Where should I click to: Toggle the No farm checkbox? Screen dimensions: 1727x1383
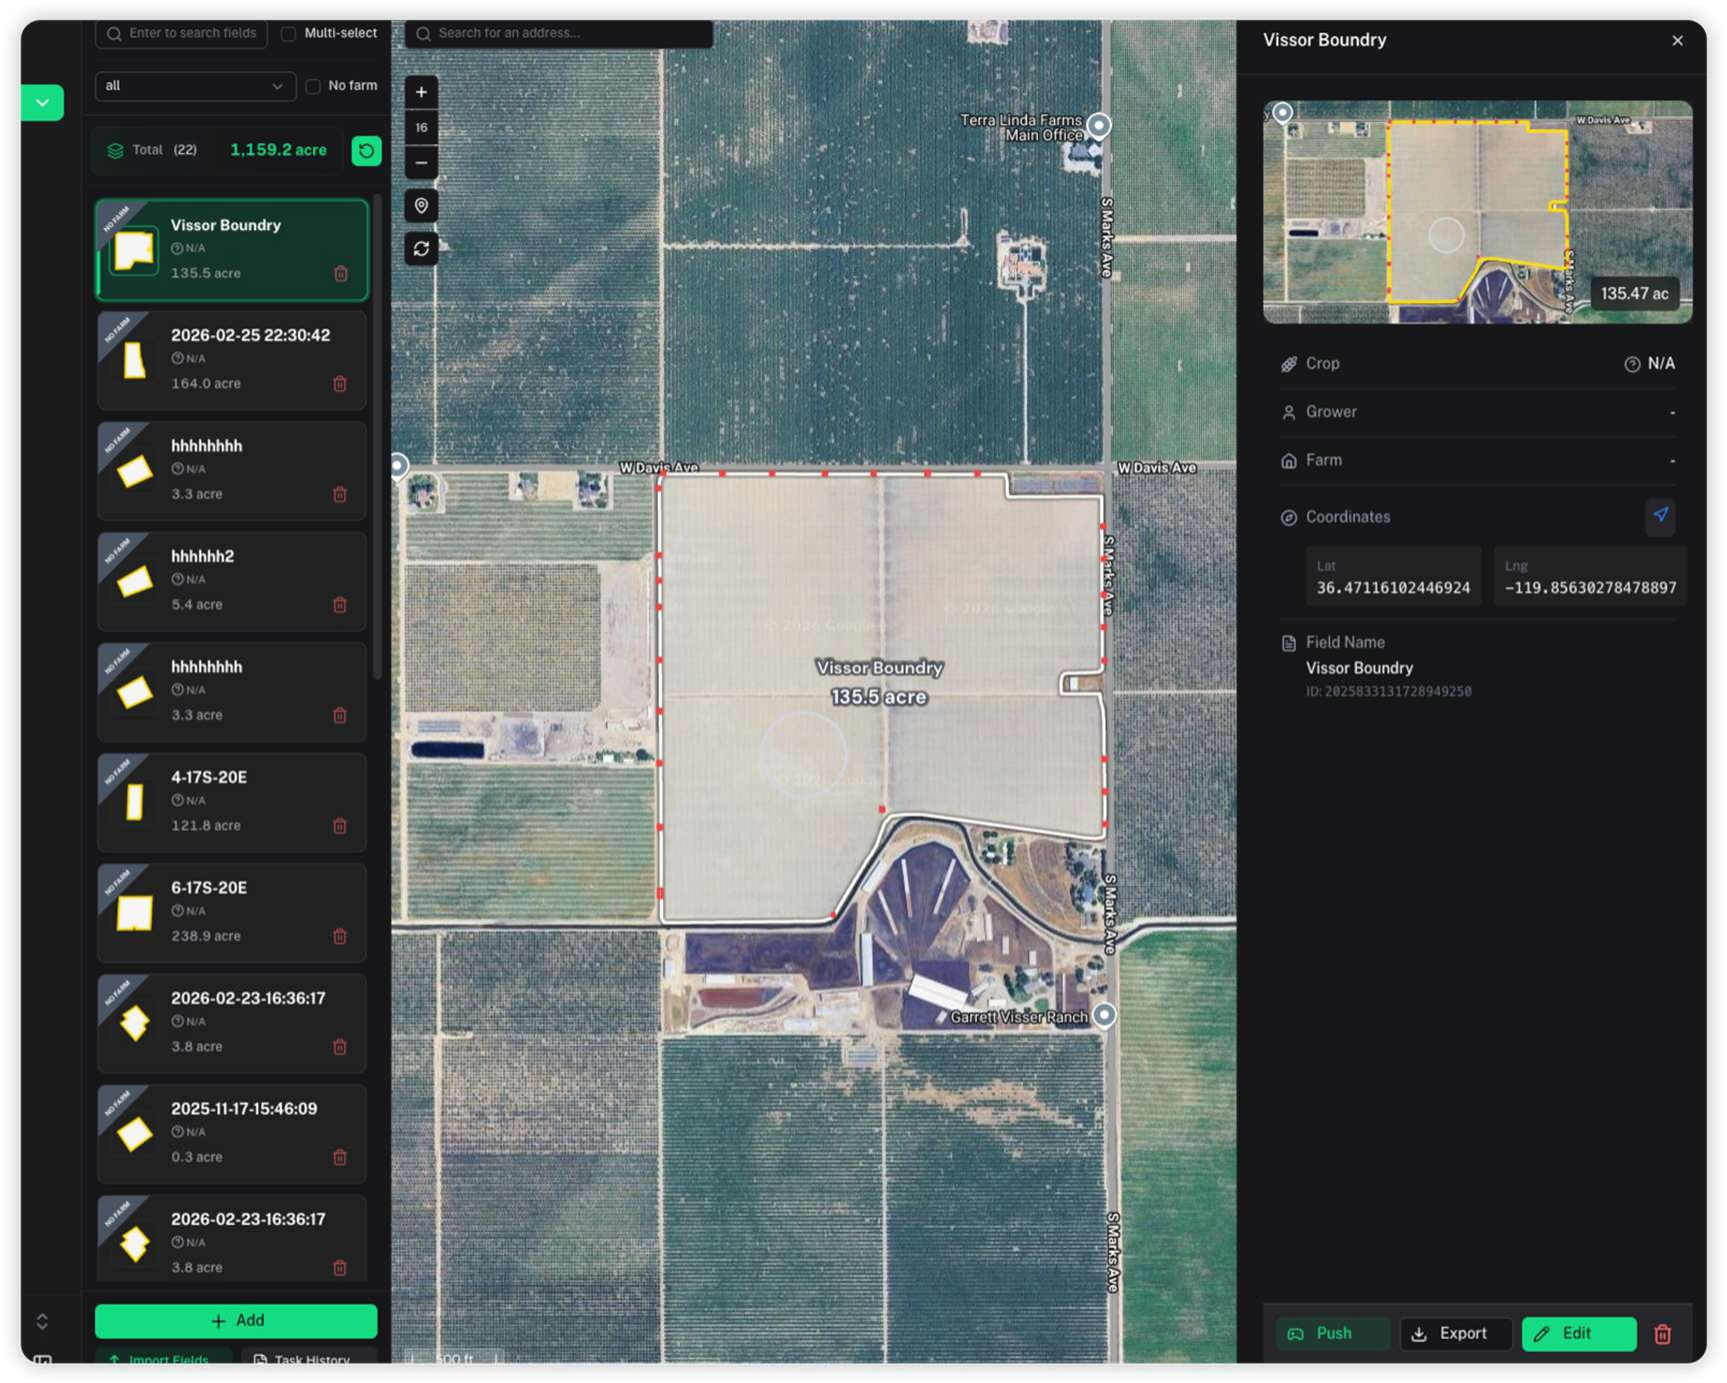[313, 86]
